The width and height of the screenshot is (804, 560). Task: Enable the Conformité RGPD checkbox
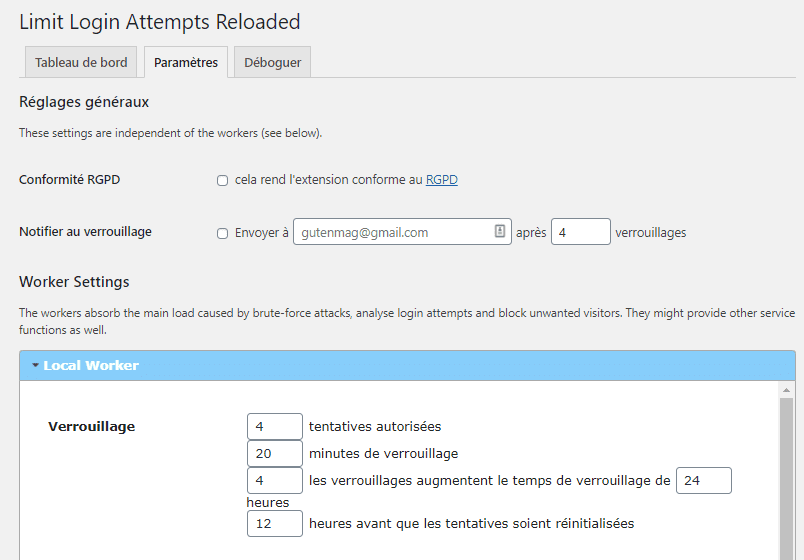coord(223,181)
